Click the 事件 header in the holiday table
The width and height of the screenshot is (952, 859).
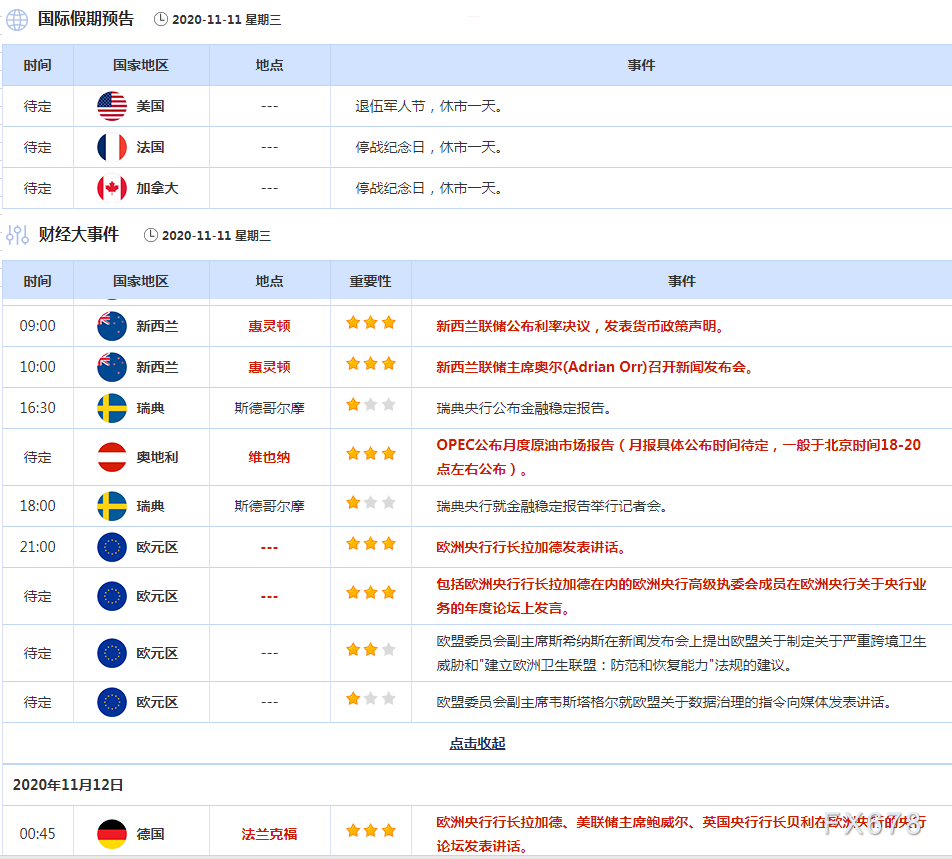tap(641, 65)
